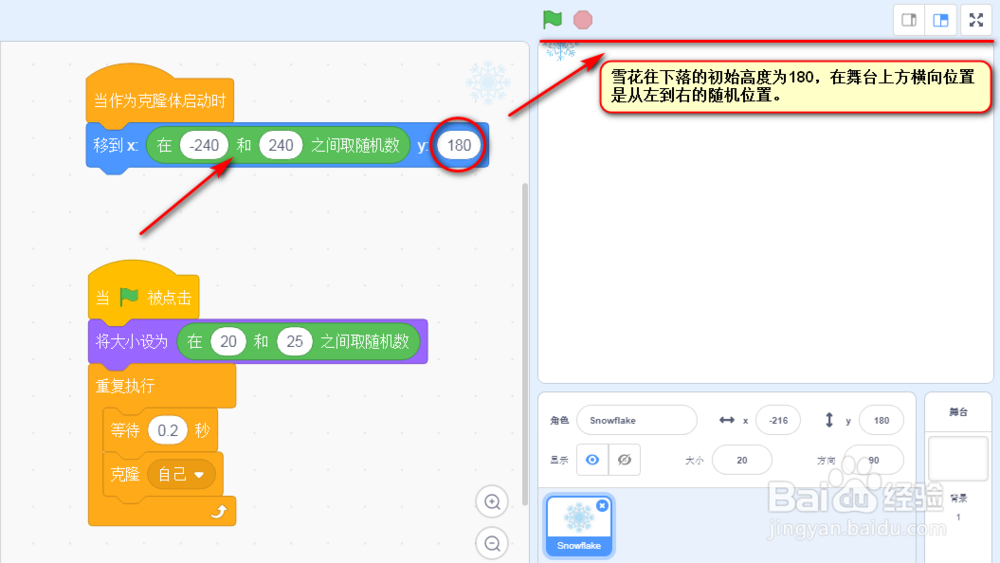Click the snowflake sprite on the stage
The width and height of the screenshot is (1000, 563).
tap(561, 50)
